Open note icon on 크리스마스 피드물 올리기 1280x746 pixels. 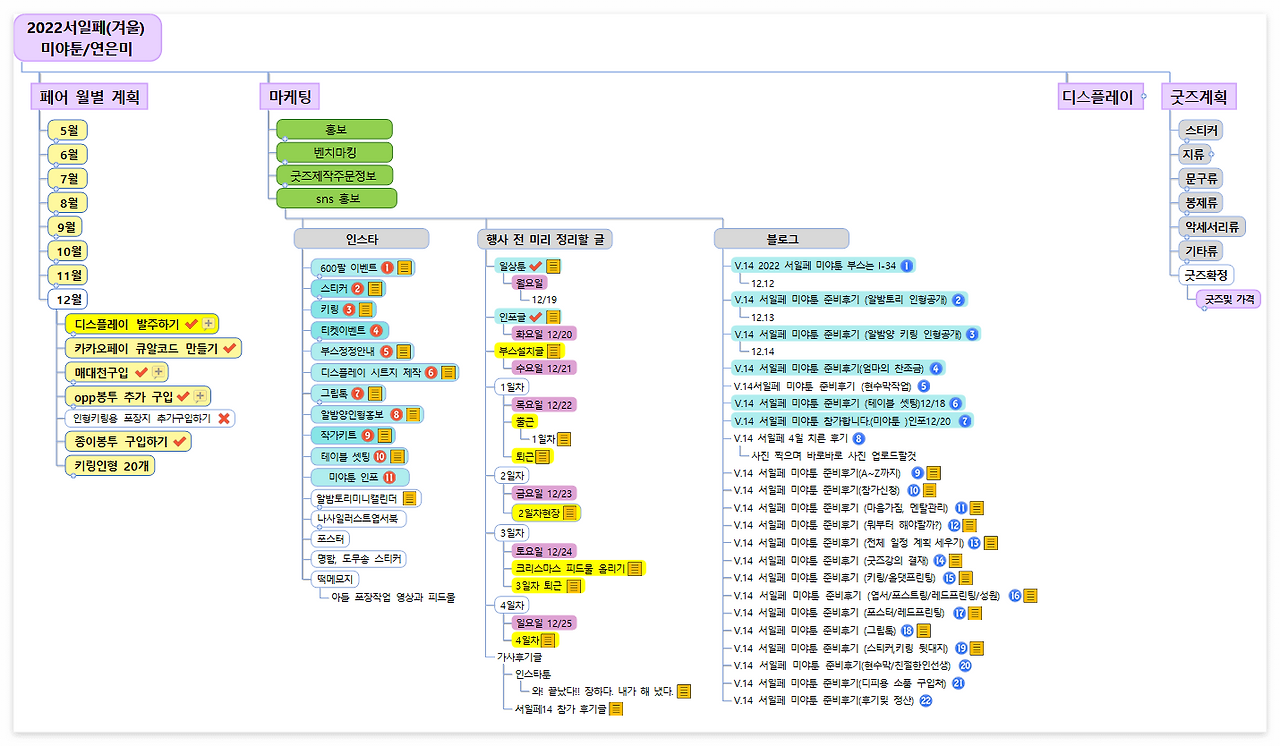coord(634,568)
